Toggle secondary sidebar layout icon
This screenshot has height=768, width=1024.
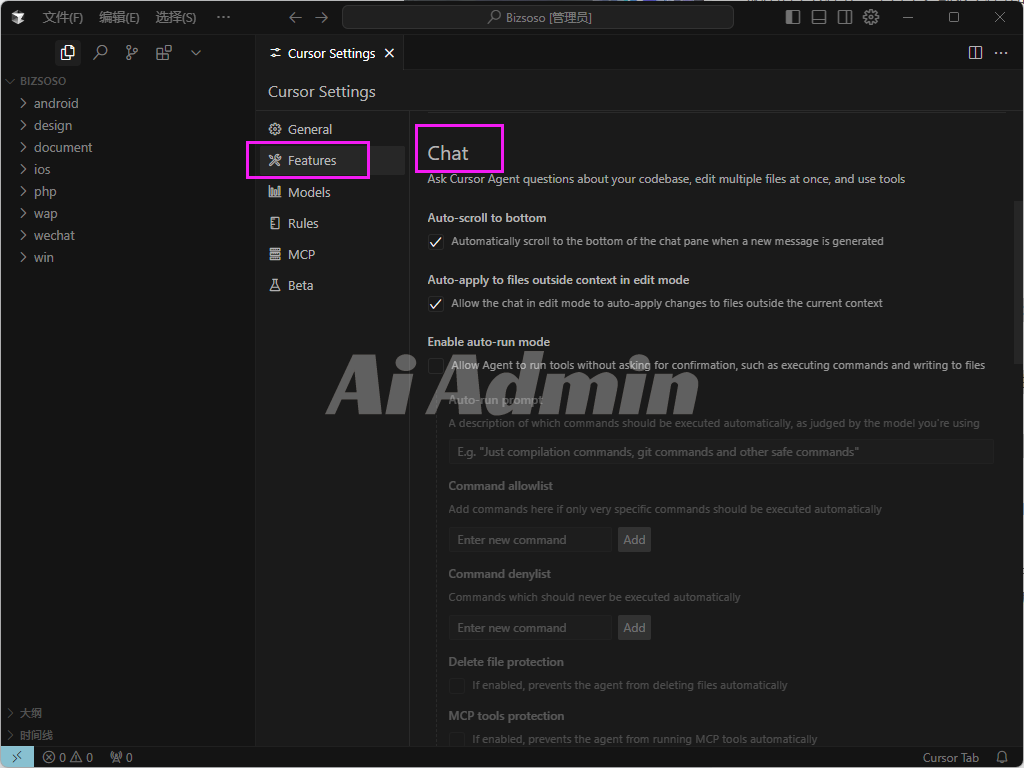[845, 18]
